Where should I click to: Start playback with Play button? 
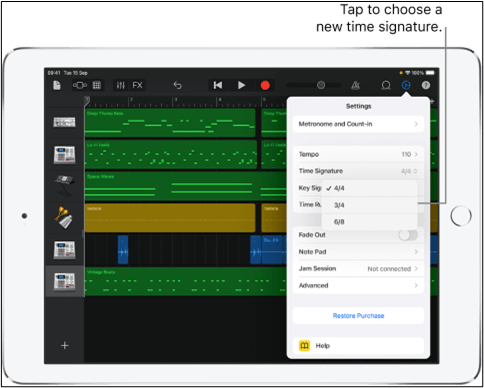pos(241,85)
